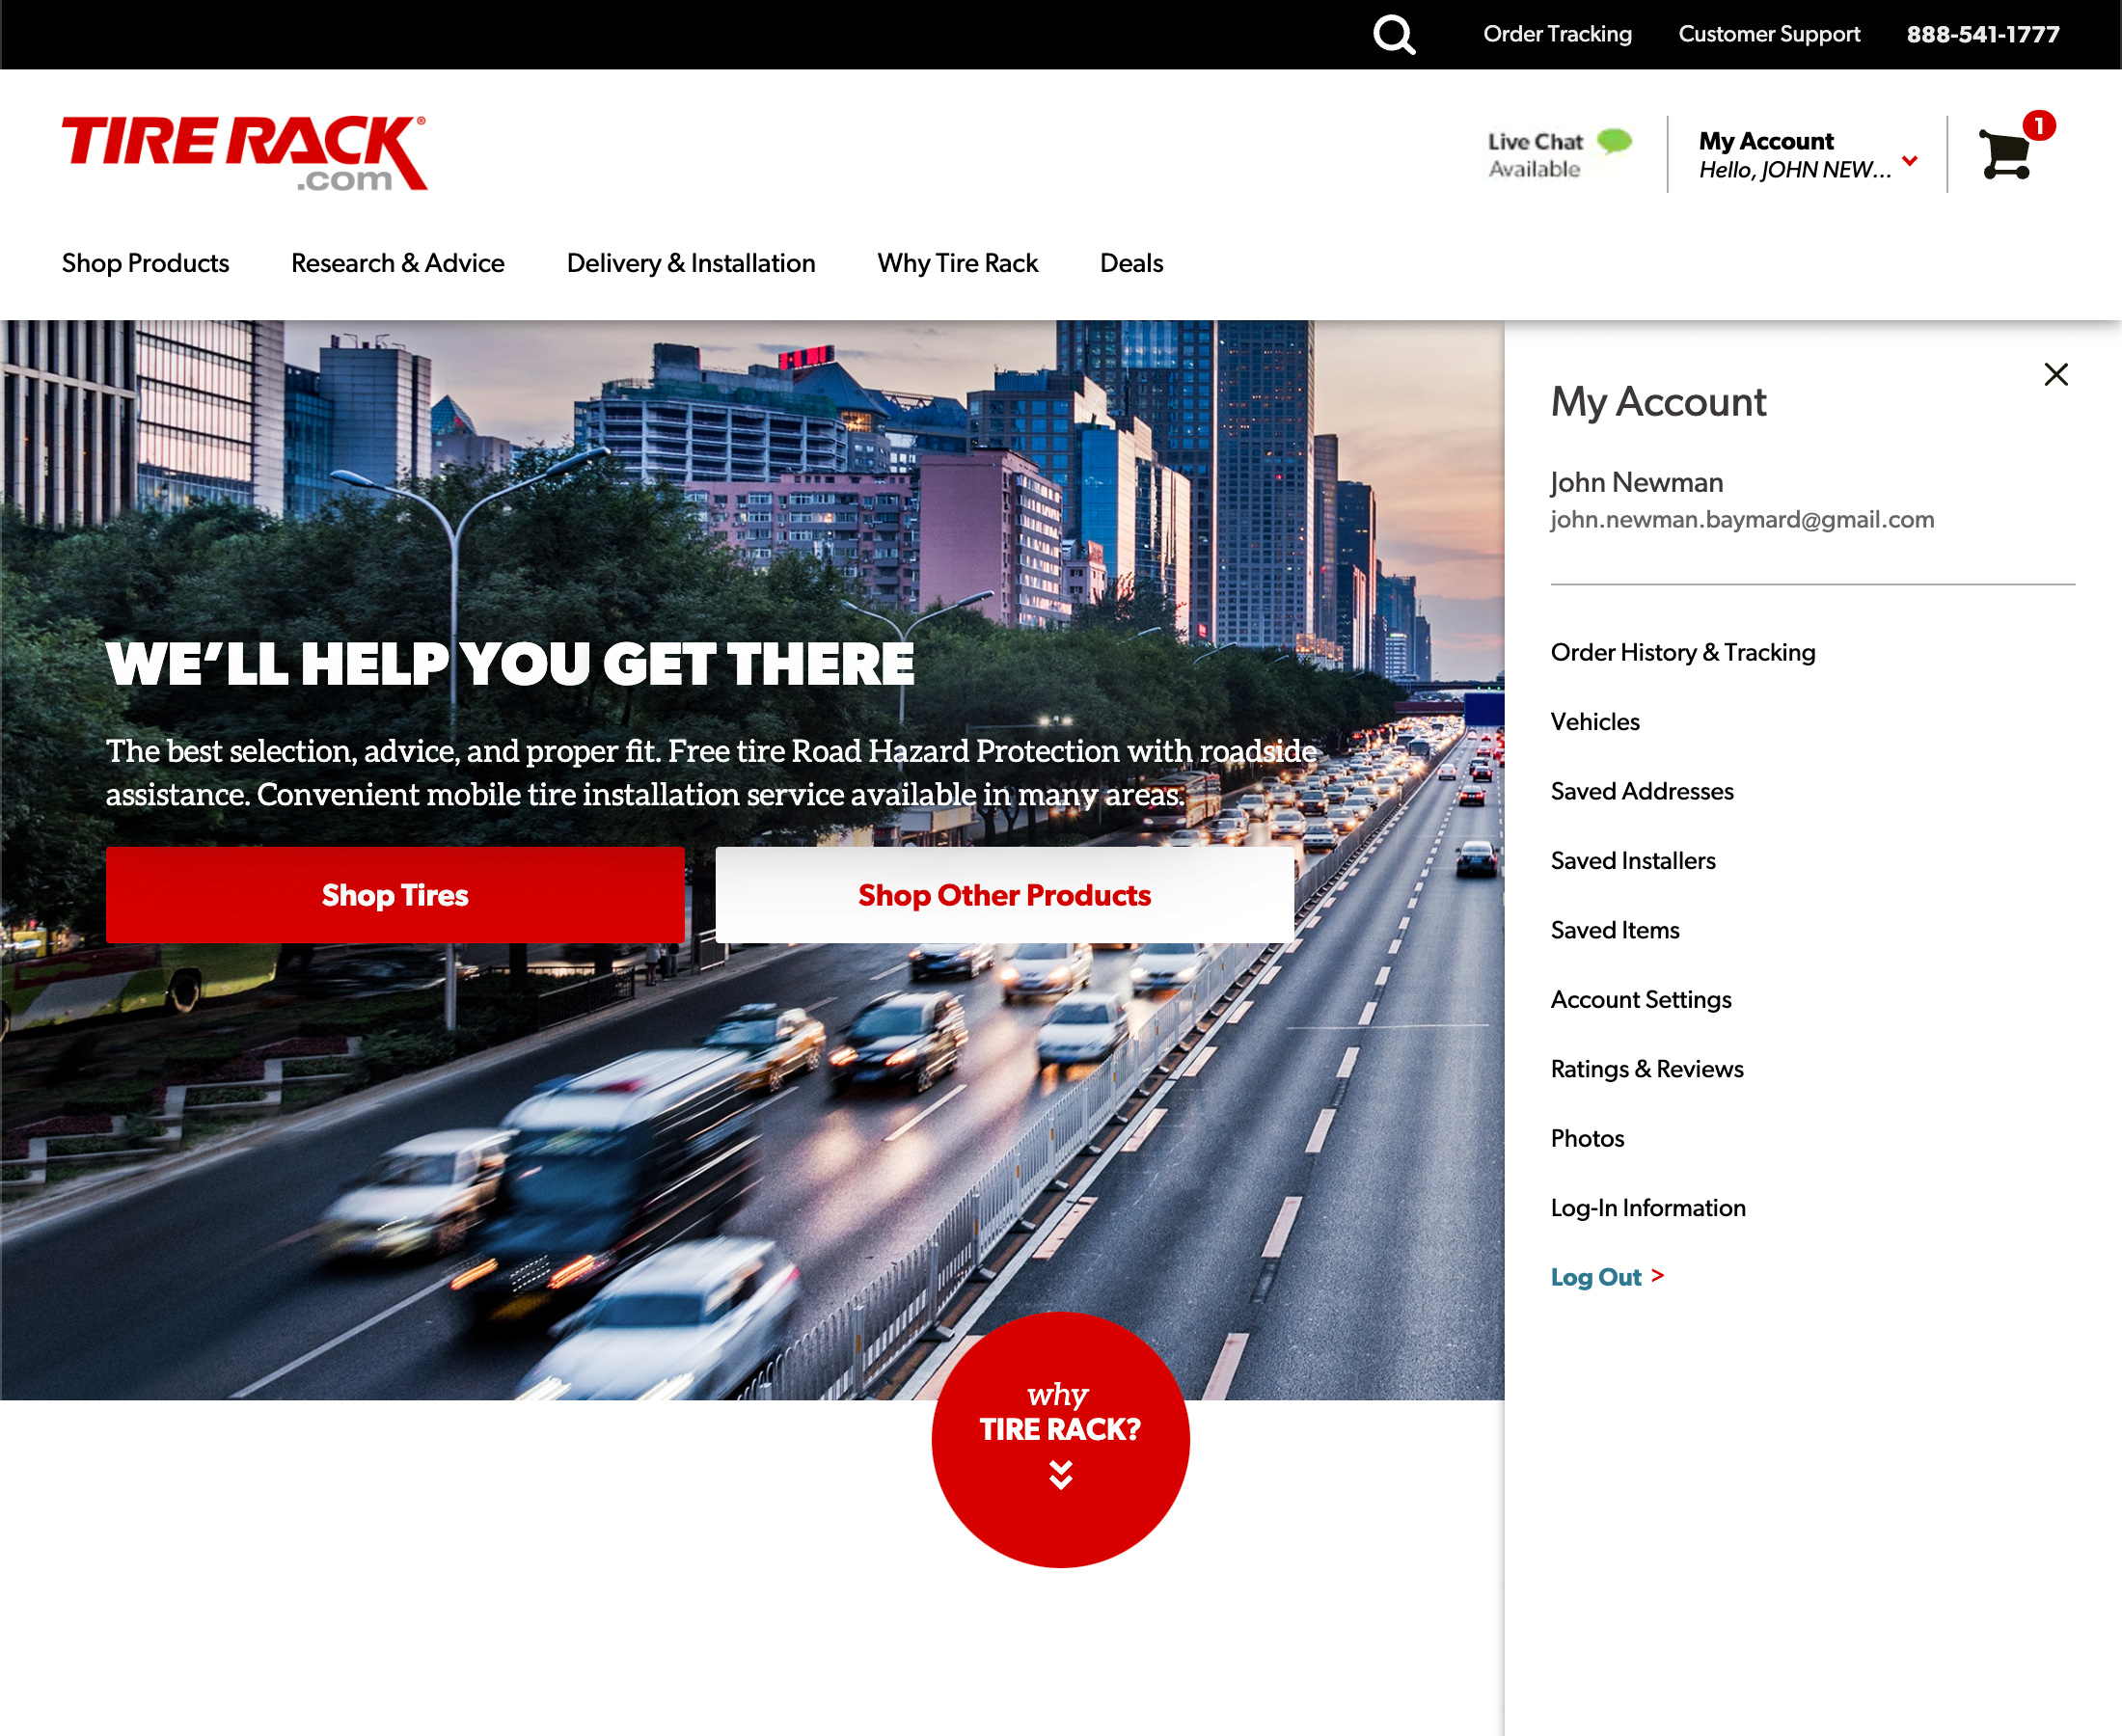The height and width of the screenshot is (1736, 2122).
Task: Expand the Delivery & Installation menu
Action: point(690,263)
